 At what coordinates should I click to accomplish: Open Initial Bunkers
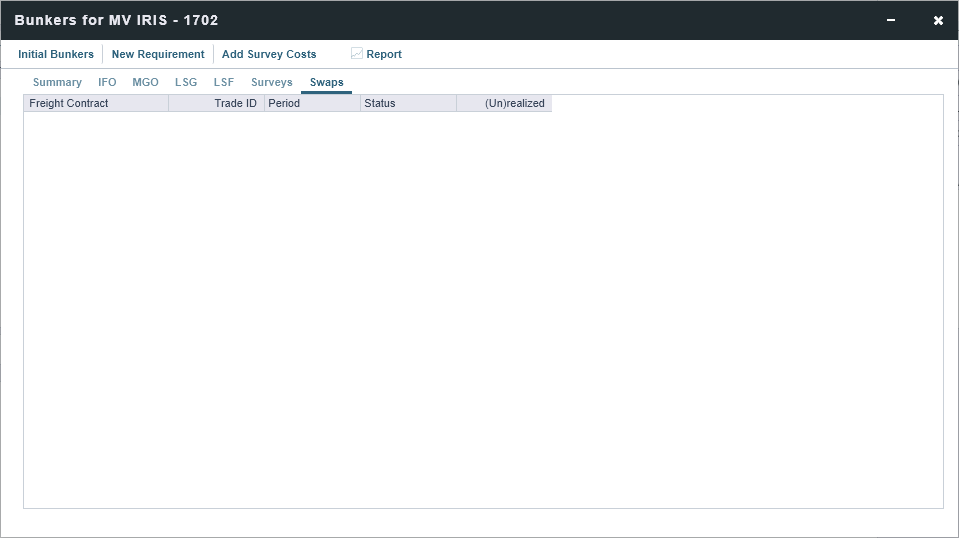pos(56,54)
